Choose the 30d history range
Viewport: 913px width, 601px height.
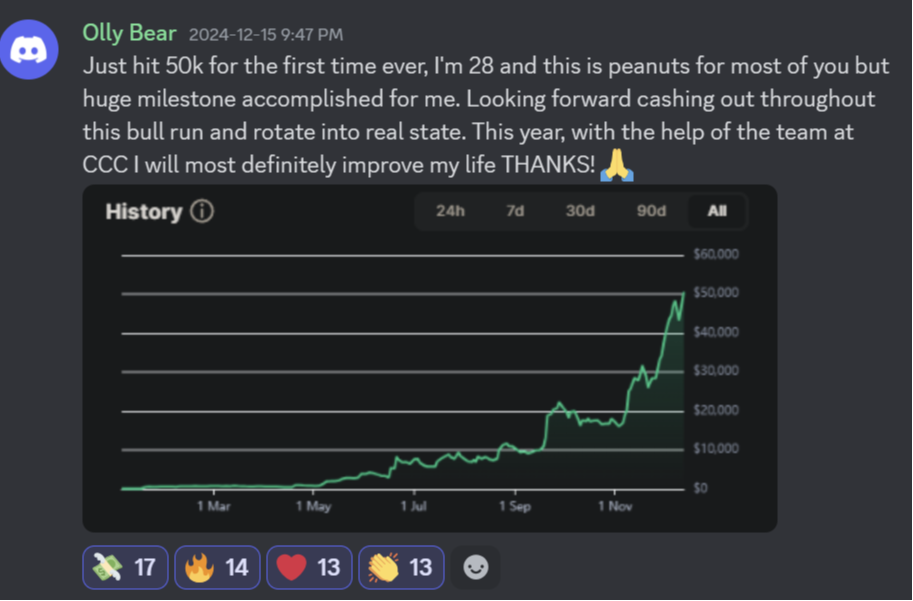point(580,211)
